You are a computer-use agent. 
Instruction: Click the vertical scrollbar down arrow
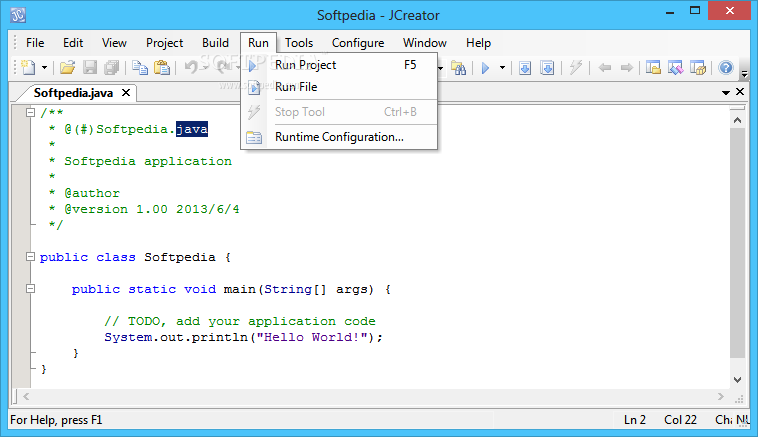click(737, 380)
